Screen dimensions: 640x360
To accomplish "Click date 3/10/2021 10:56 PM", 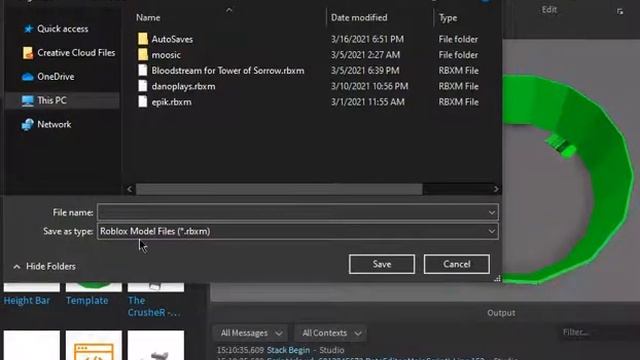I will point(369,86).
